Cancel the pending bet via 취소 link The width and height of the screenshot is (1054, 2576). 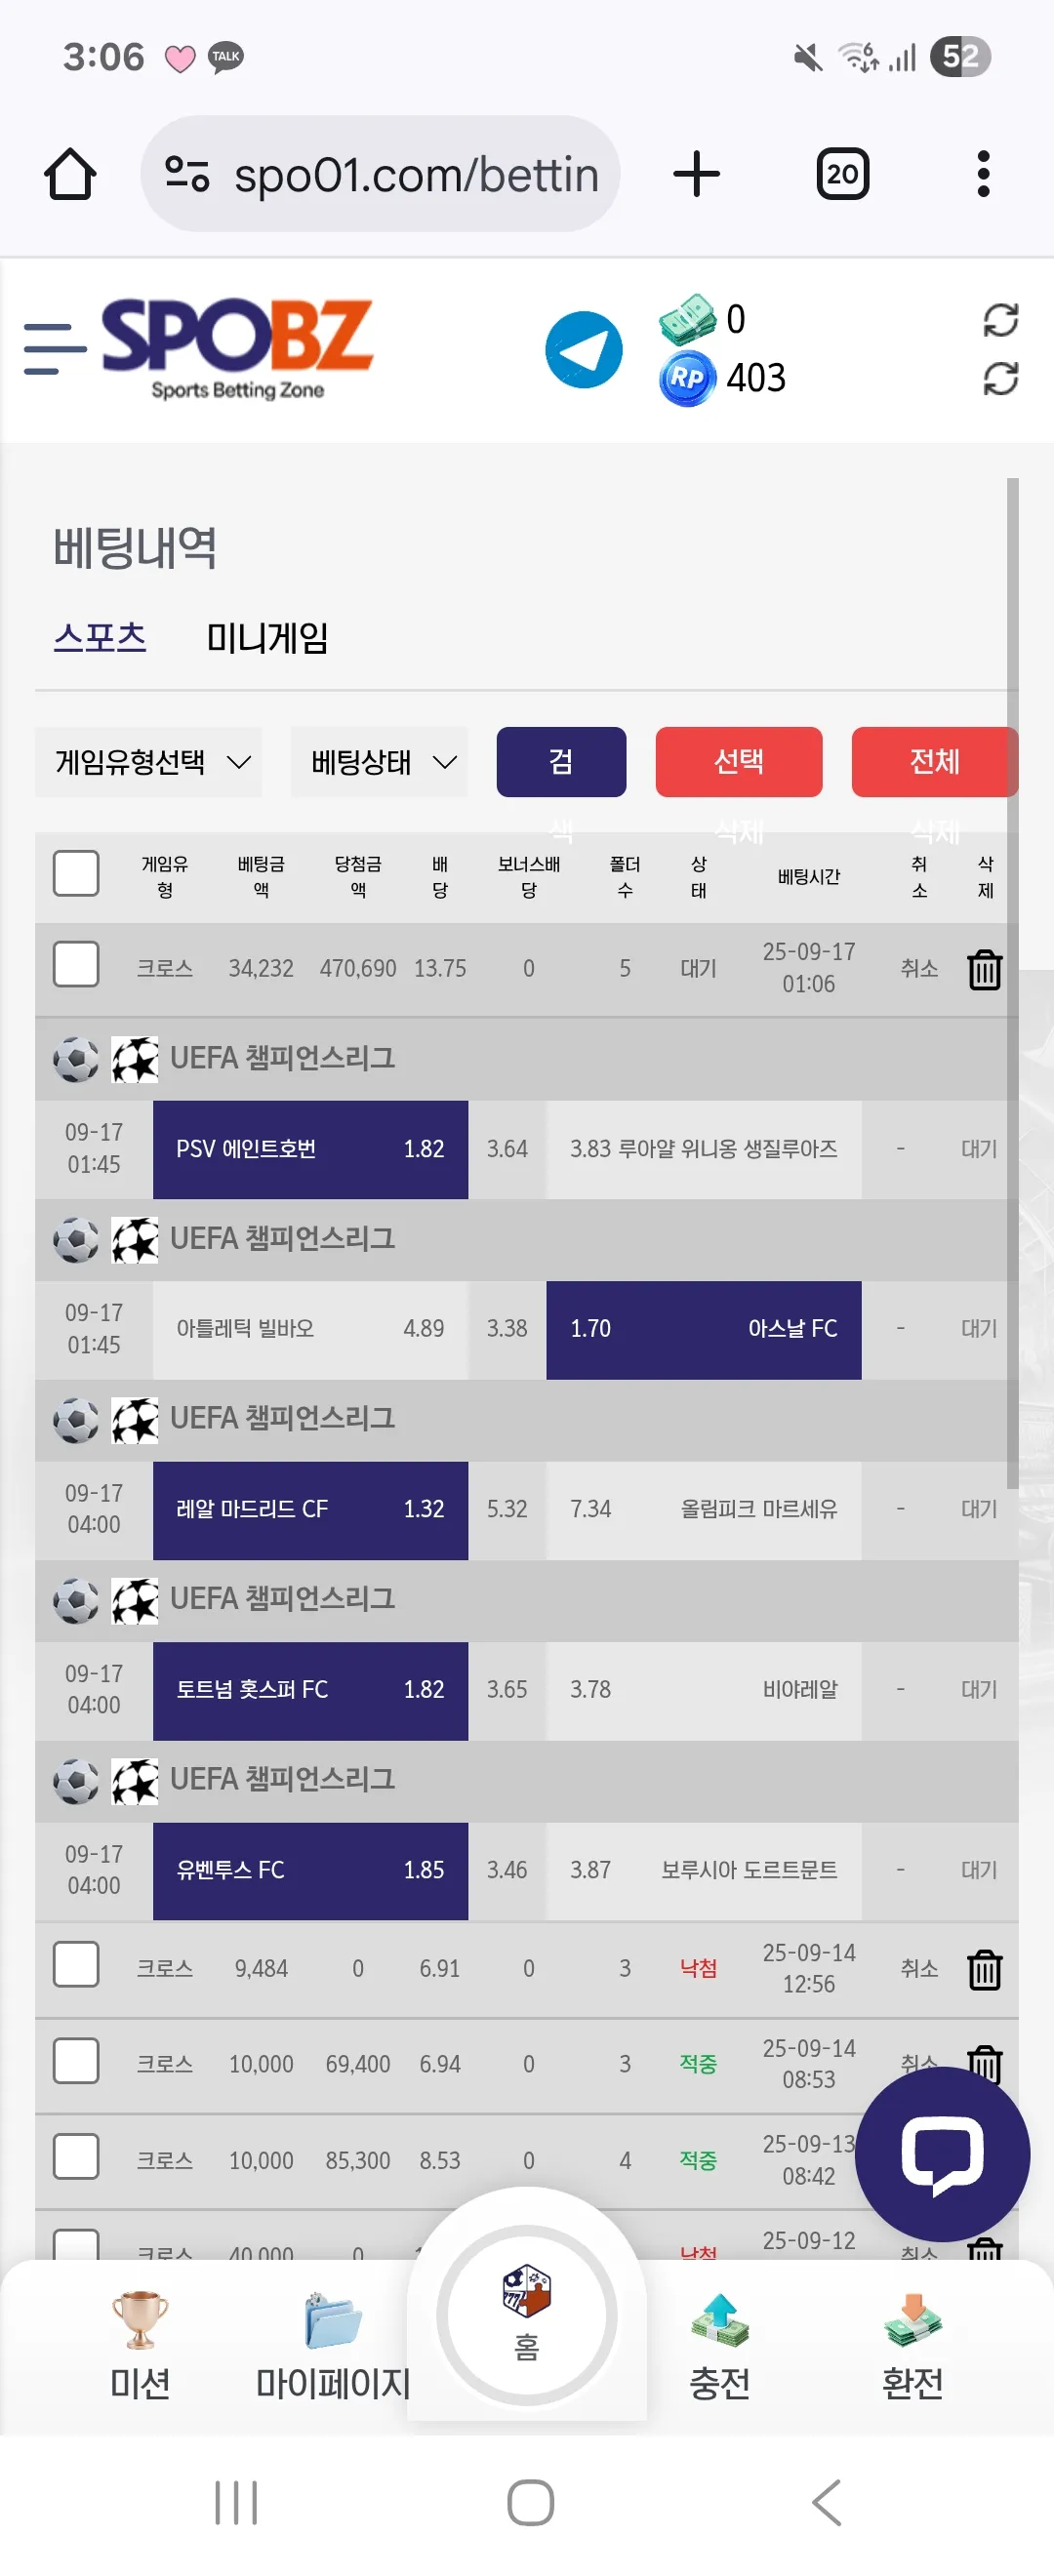919,968
